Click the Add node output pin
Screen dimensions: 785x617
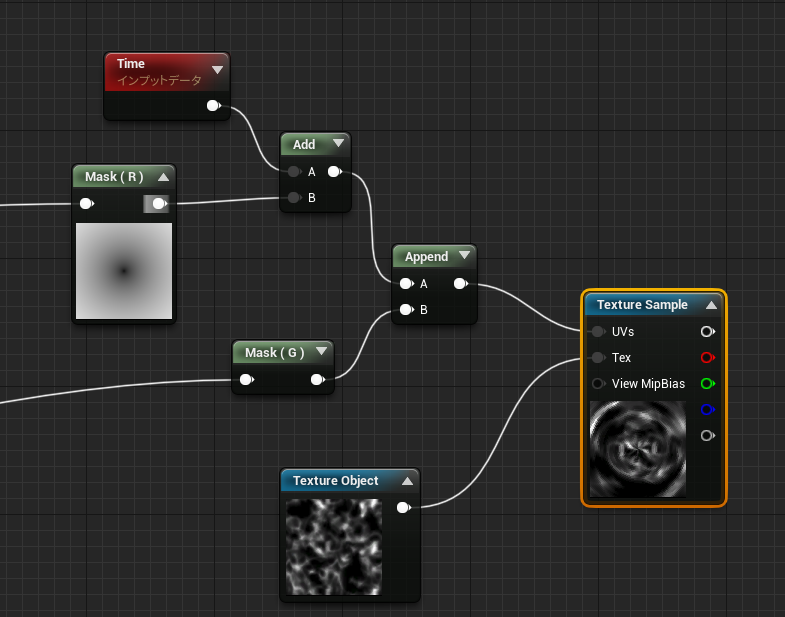335,172
